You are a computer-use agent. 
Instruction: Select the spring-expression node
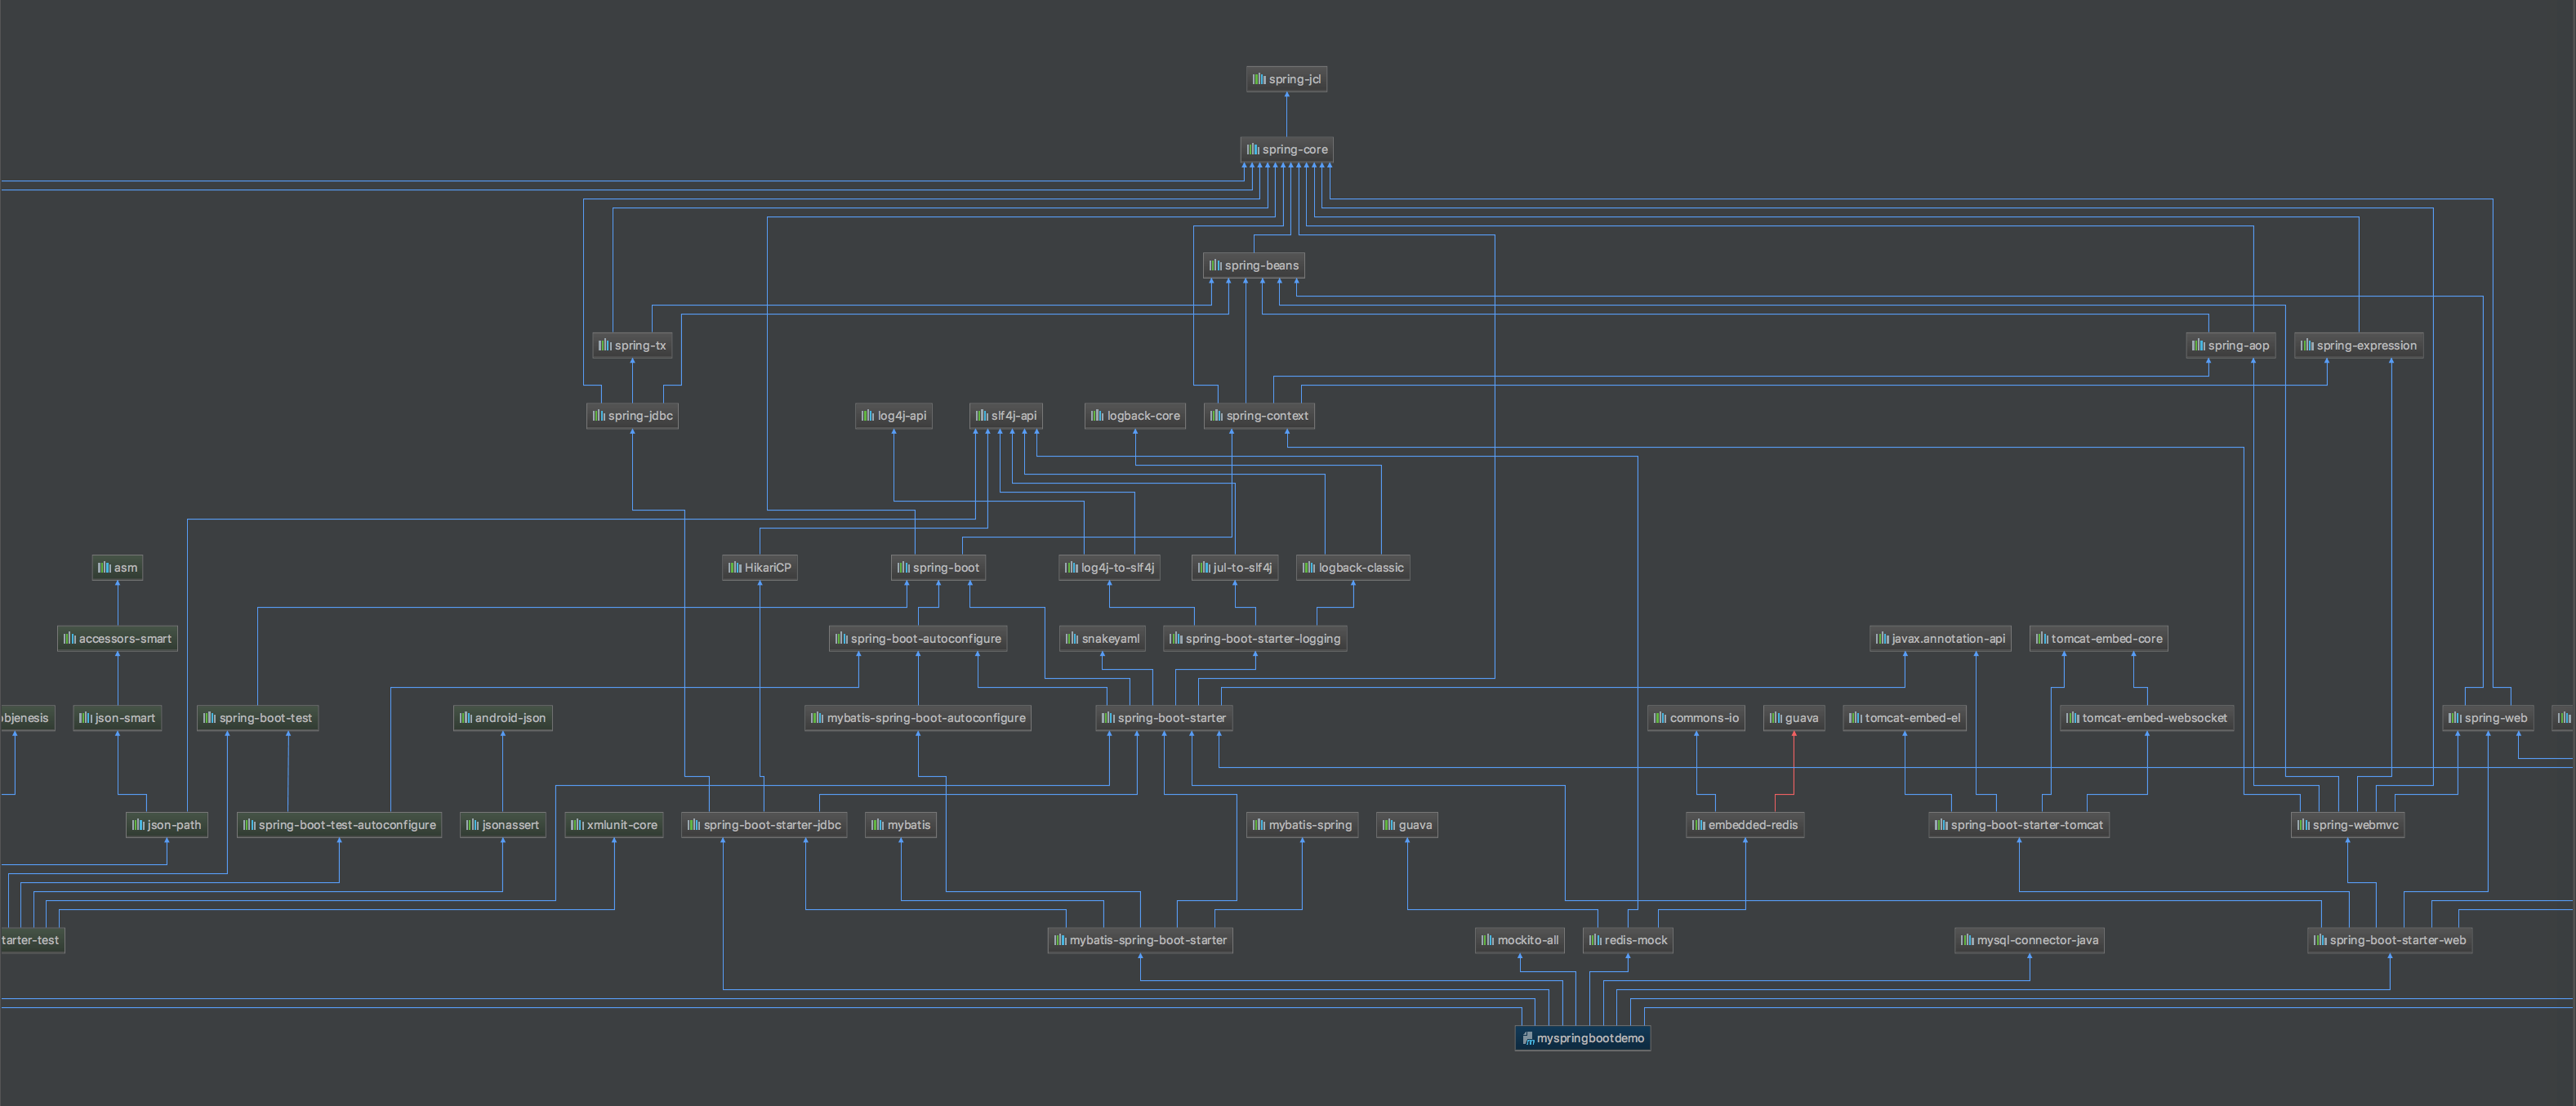(x=2358, y=345)
